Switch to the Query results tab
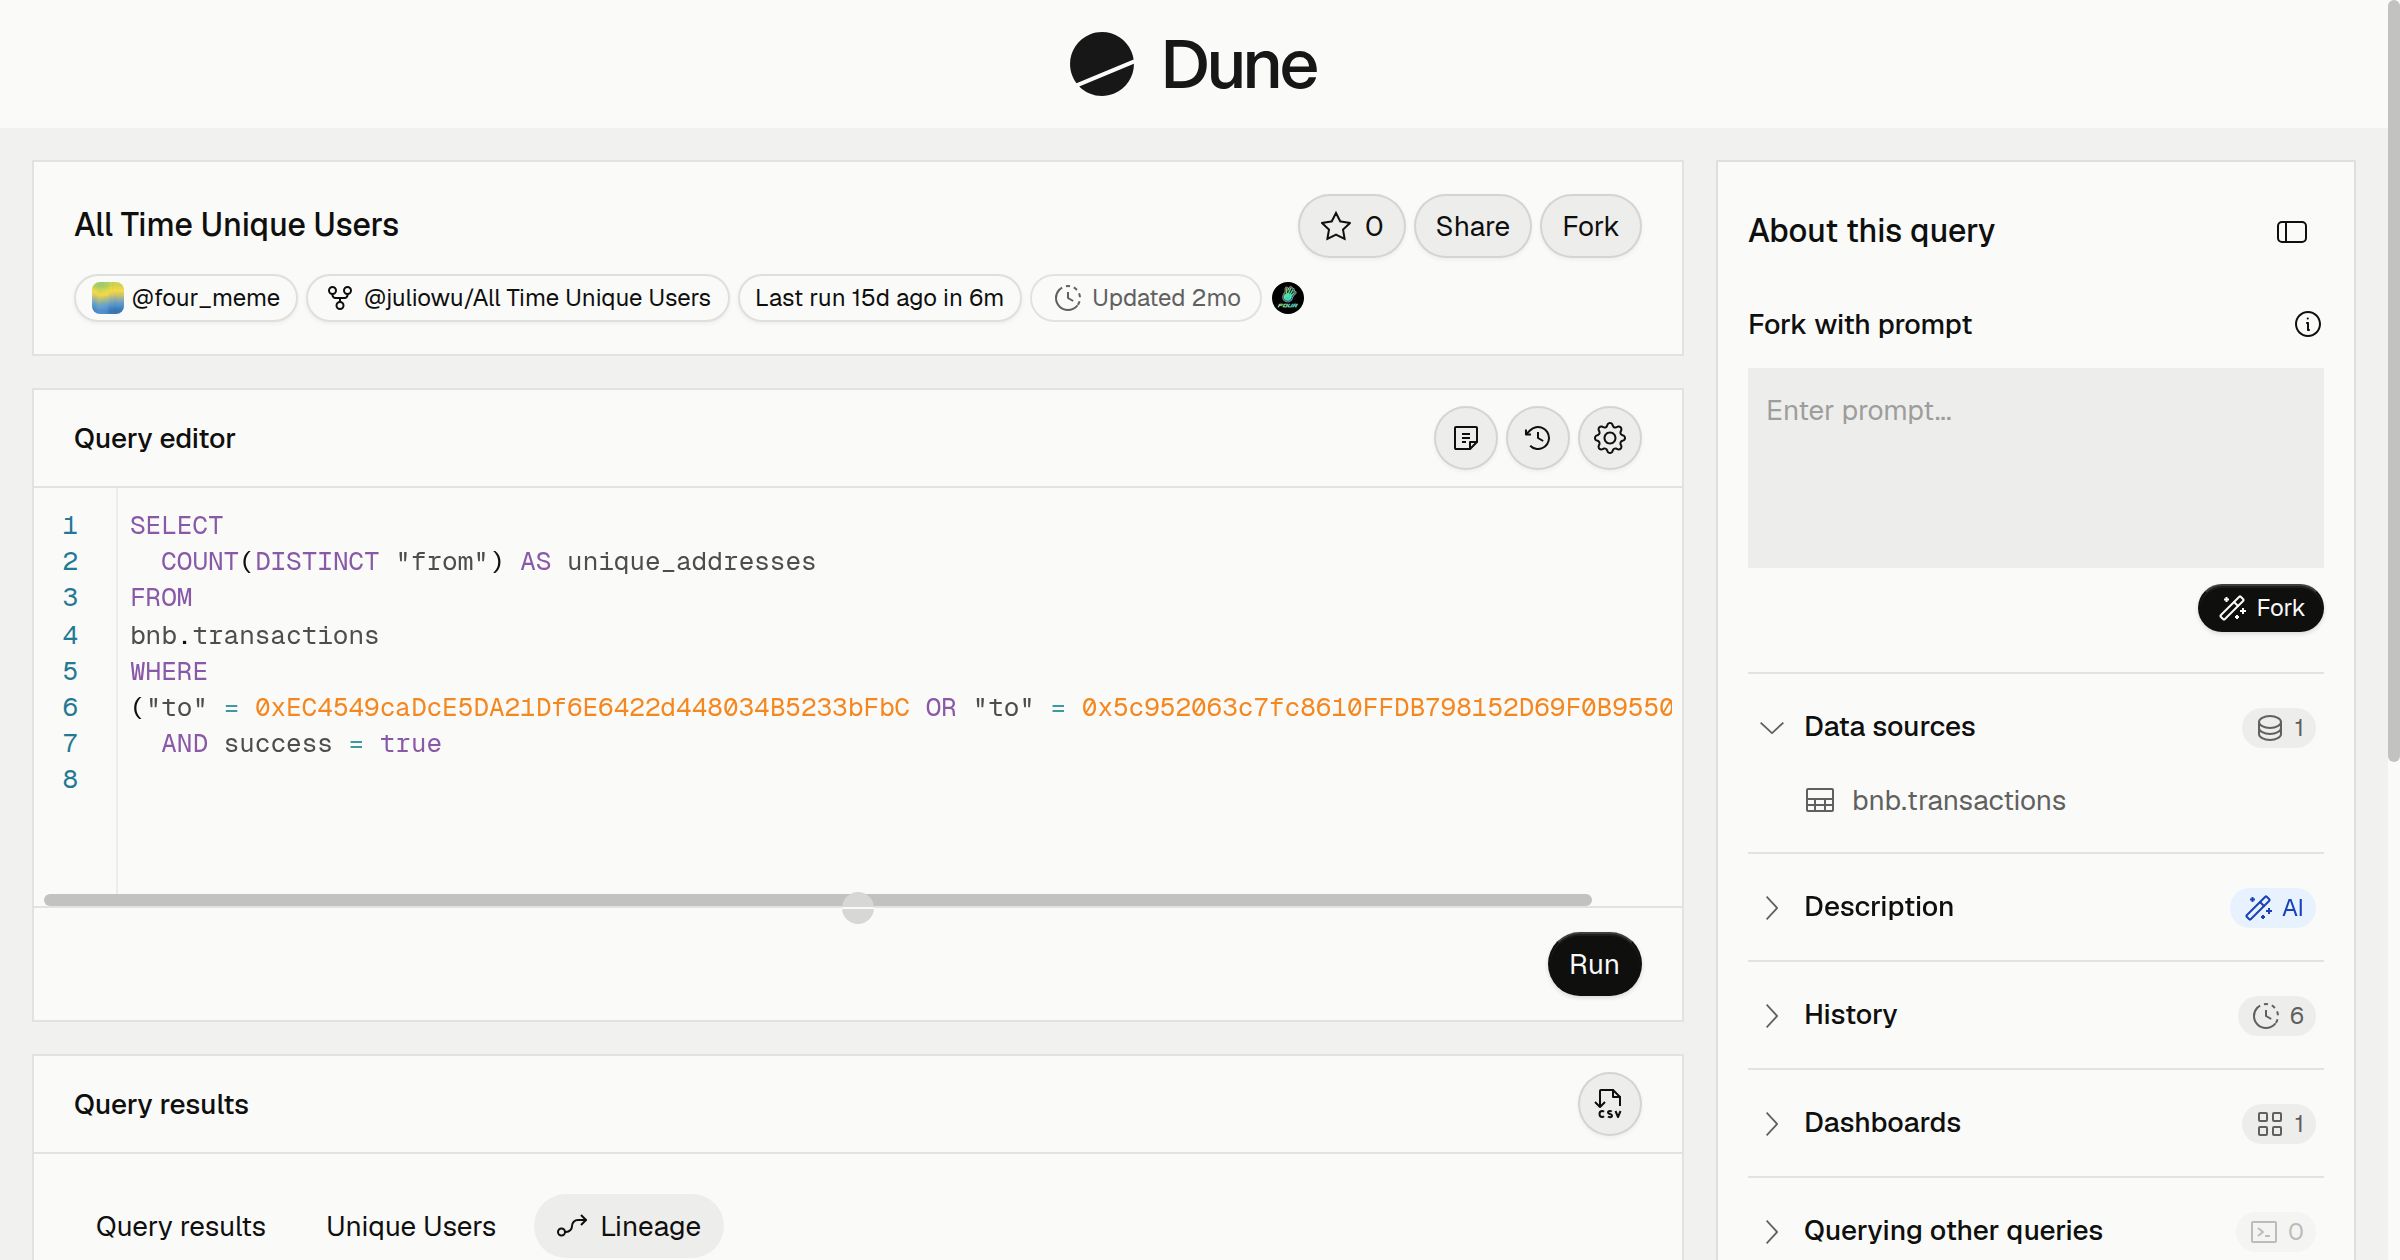 point(180,1226)
